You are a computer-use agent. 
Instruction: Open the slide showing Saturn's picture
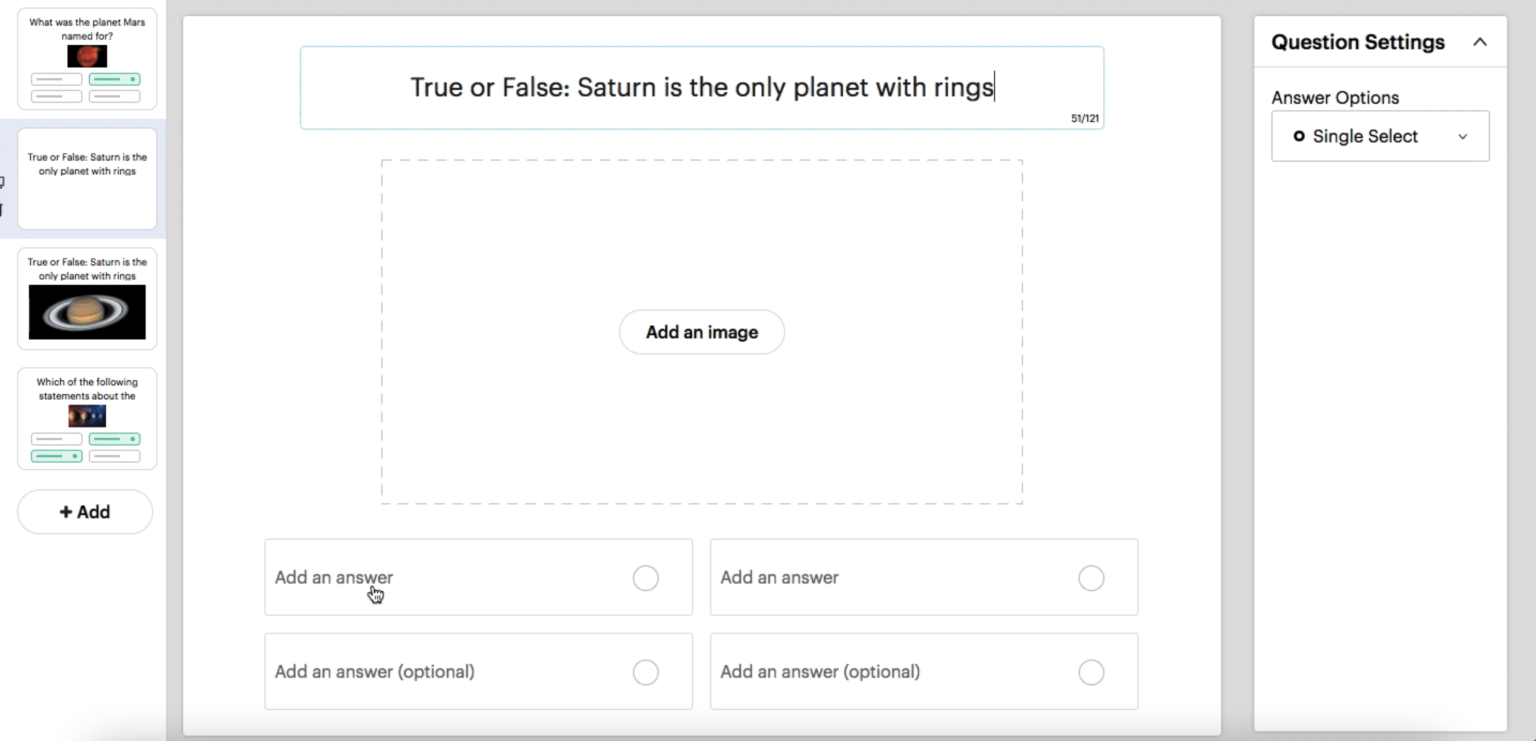[x=87, y=299]
